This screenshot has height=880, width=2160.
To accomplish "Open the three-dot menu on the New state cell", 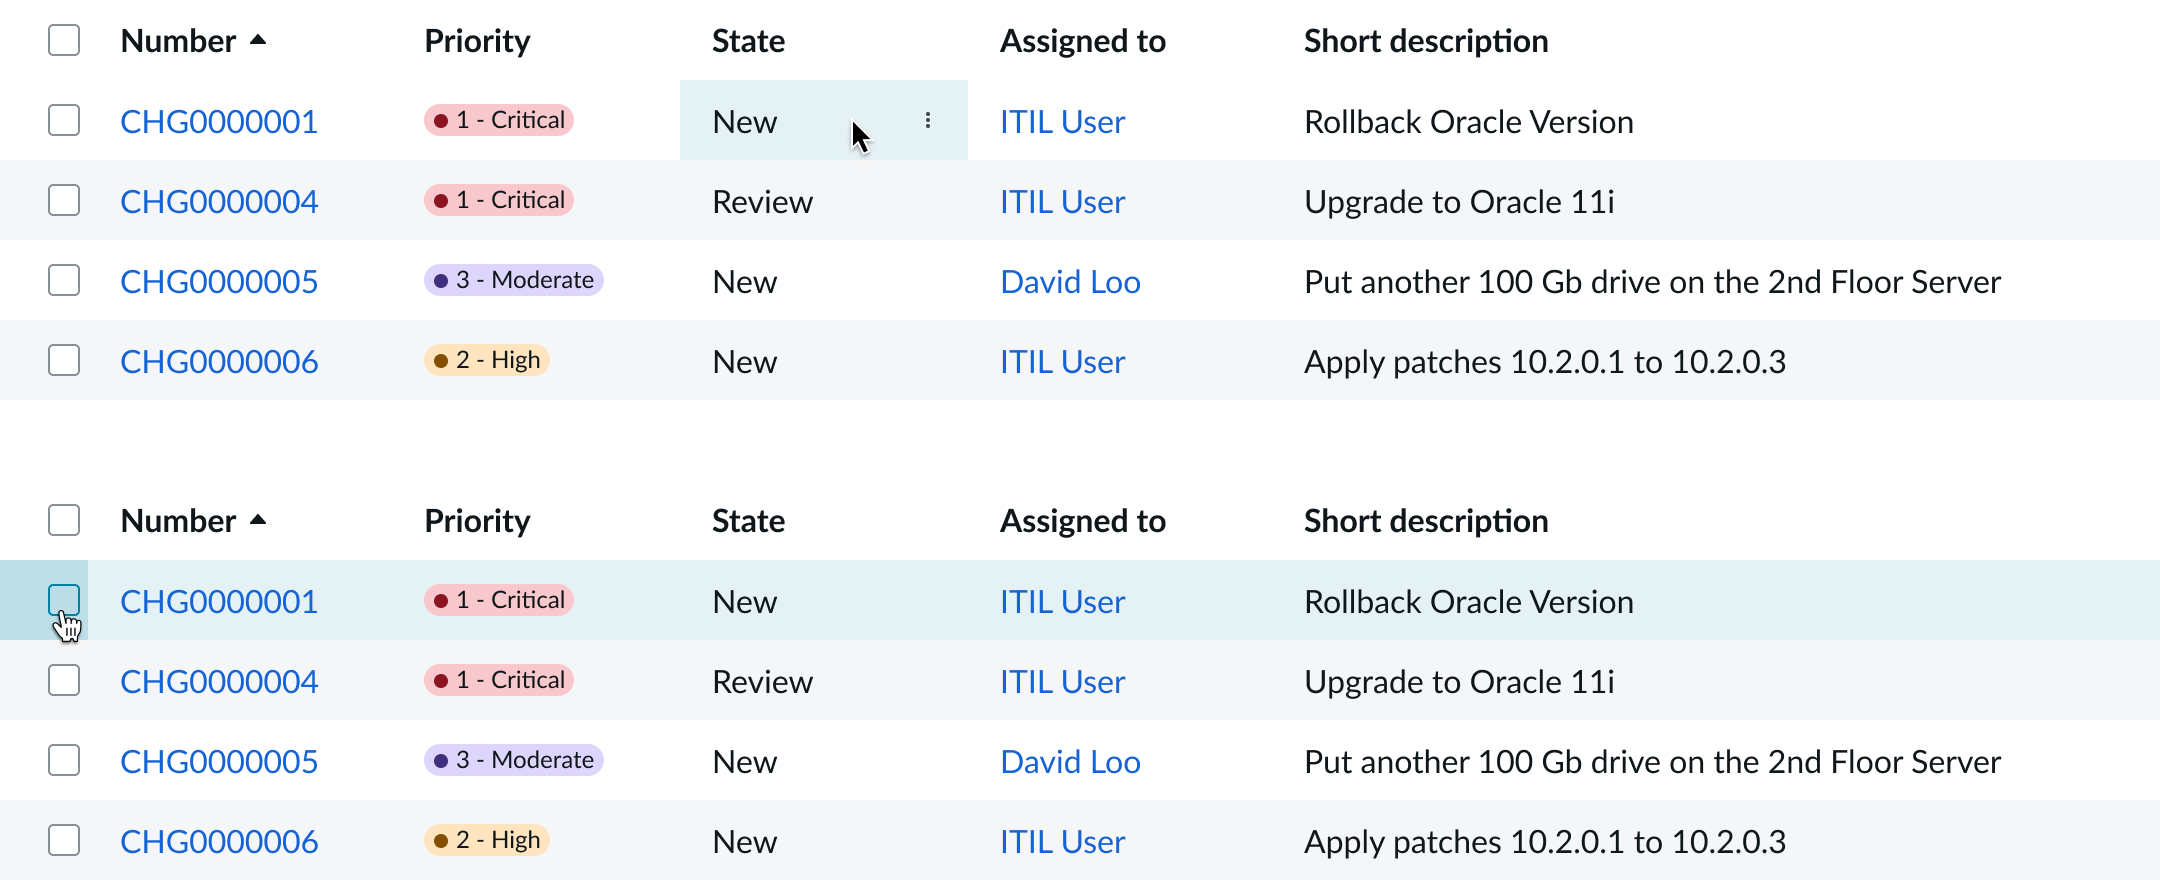I will [928, 120].
